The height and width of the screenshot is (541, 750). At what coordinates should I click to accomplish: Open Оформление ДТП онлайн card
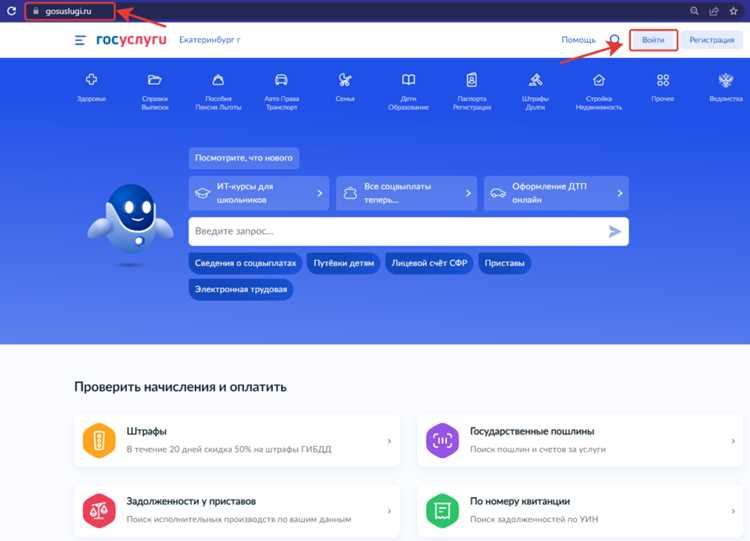556,193
